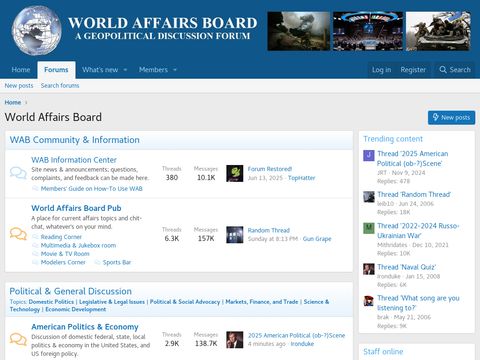
Task: Click the Register link
Action: [413, 70]
